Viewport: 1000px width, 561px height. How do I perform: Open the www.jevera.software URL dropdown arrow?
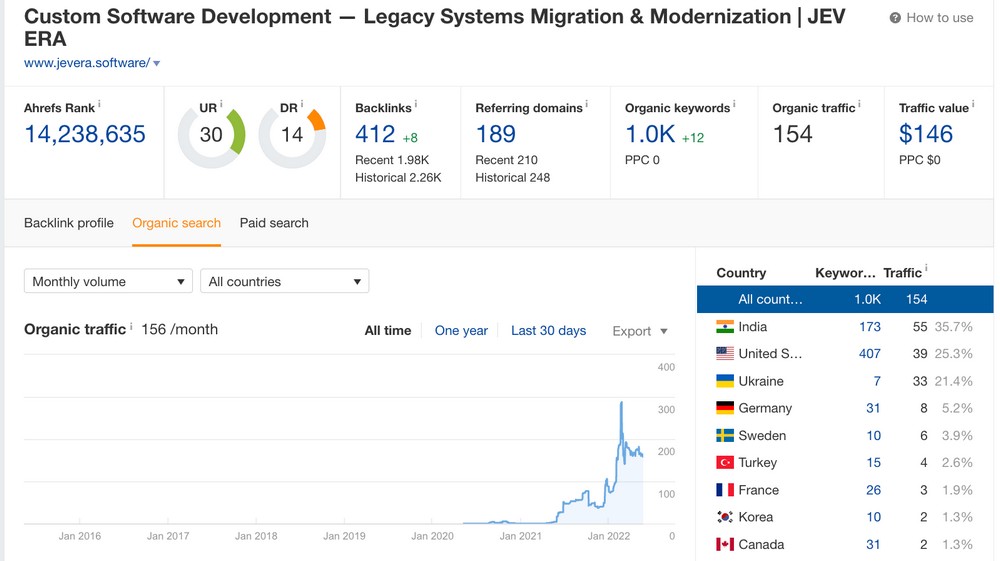click(x=156, y=63)
